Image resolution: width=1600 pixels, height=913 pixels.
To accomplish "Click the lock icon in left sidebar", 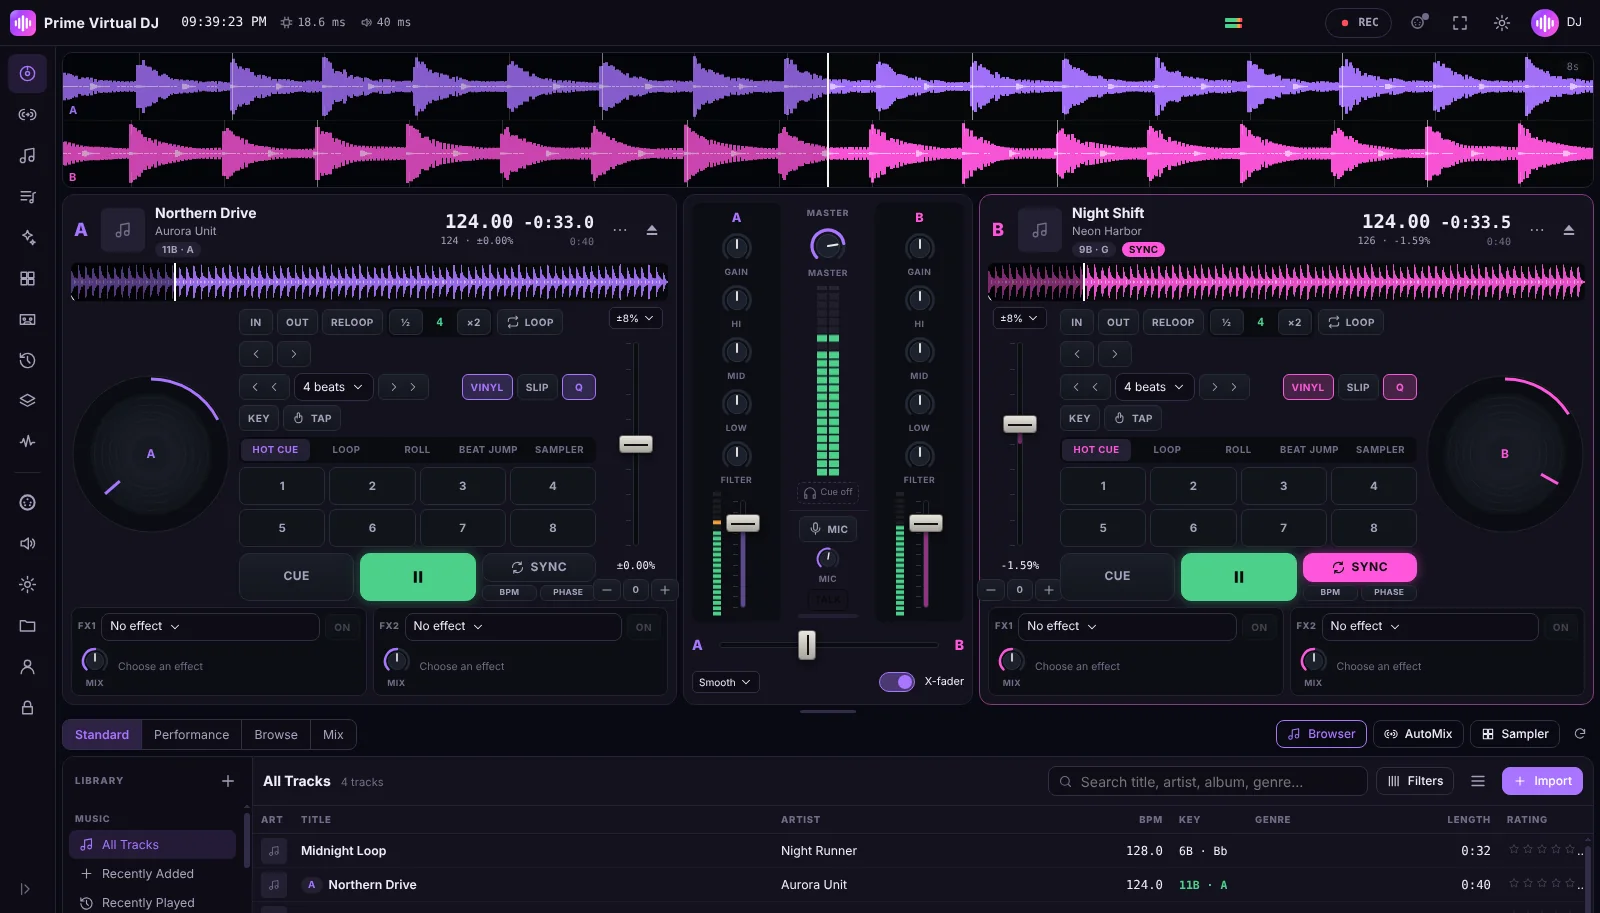I will click(28, 708).
